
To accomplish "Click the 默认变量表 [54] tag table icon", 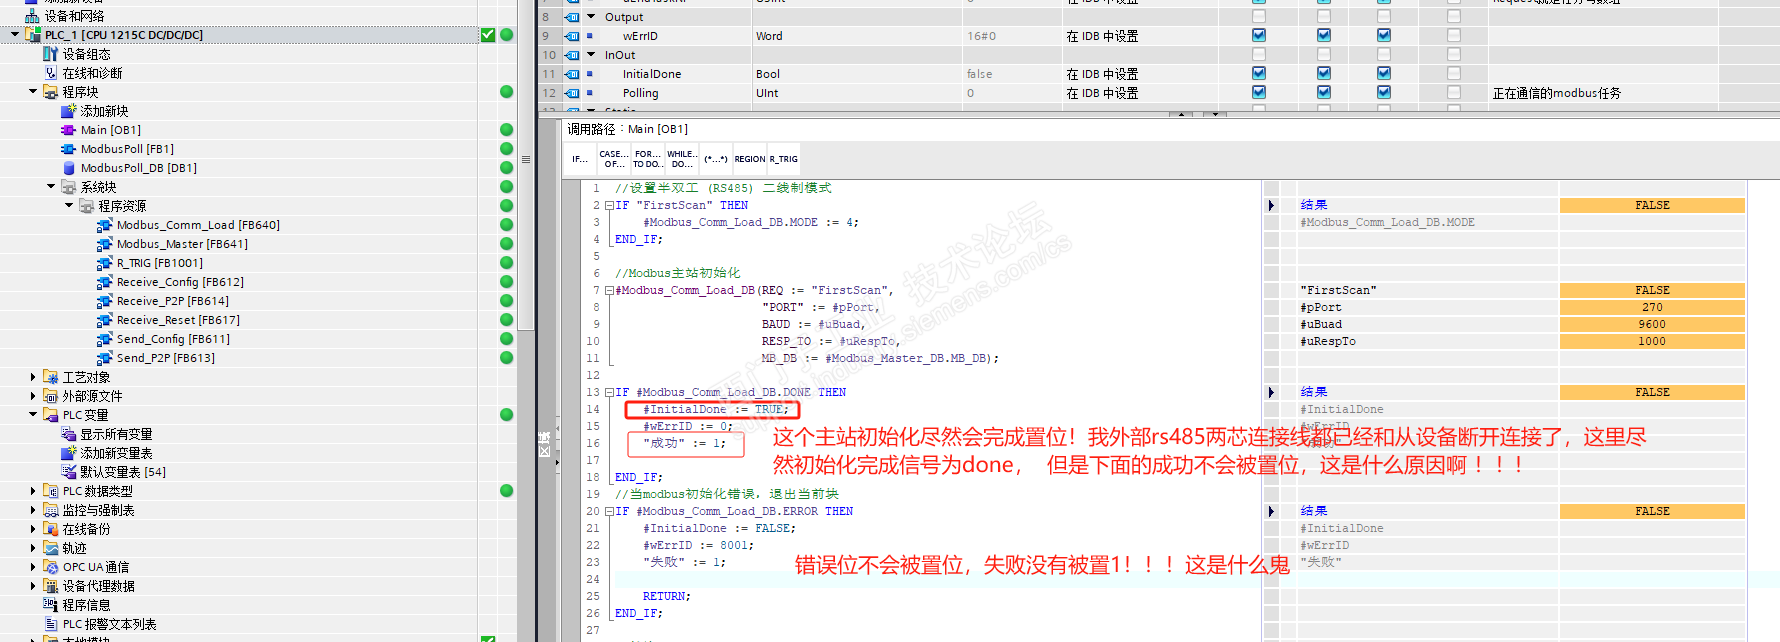I will (x=69, y=472).
